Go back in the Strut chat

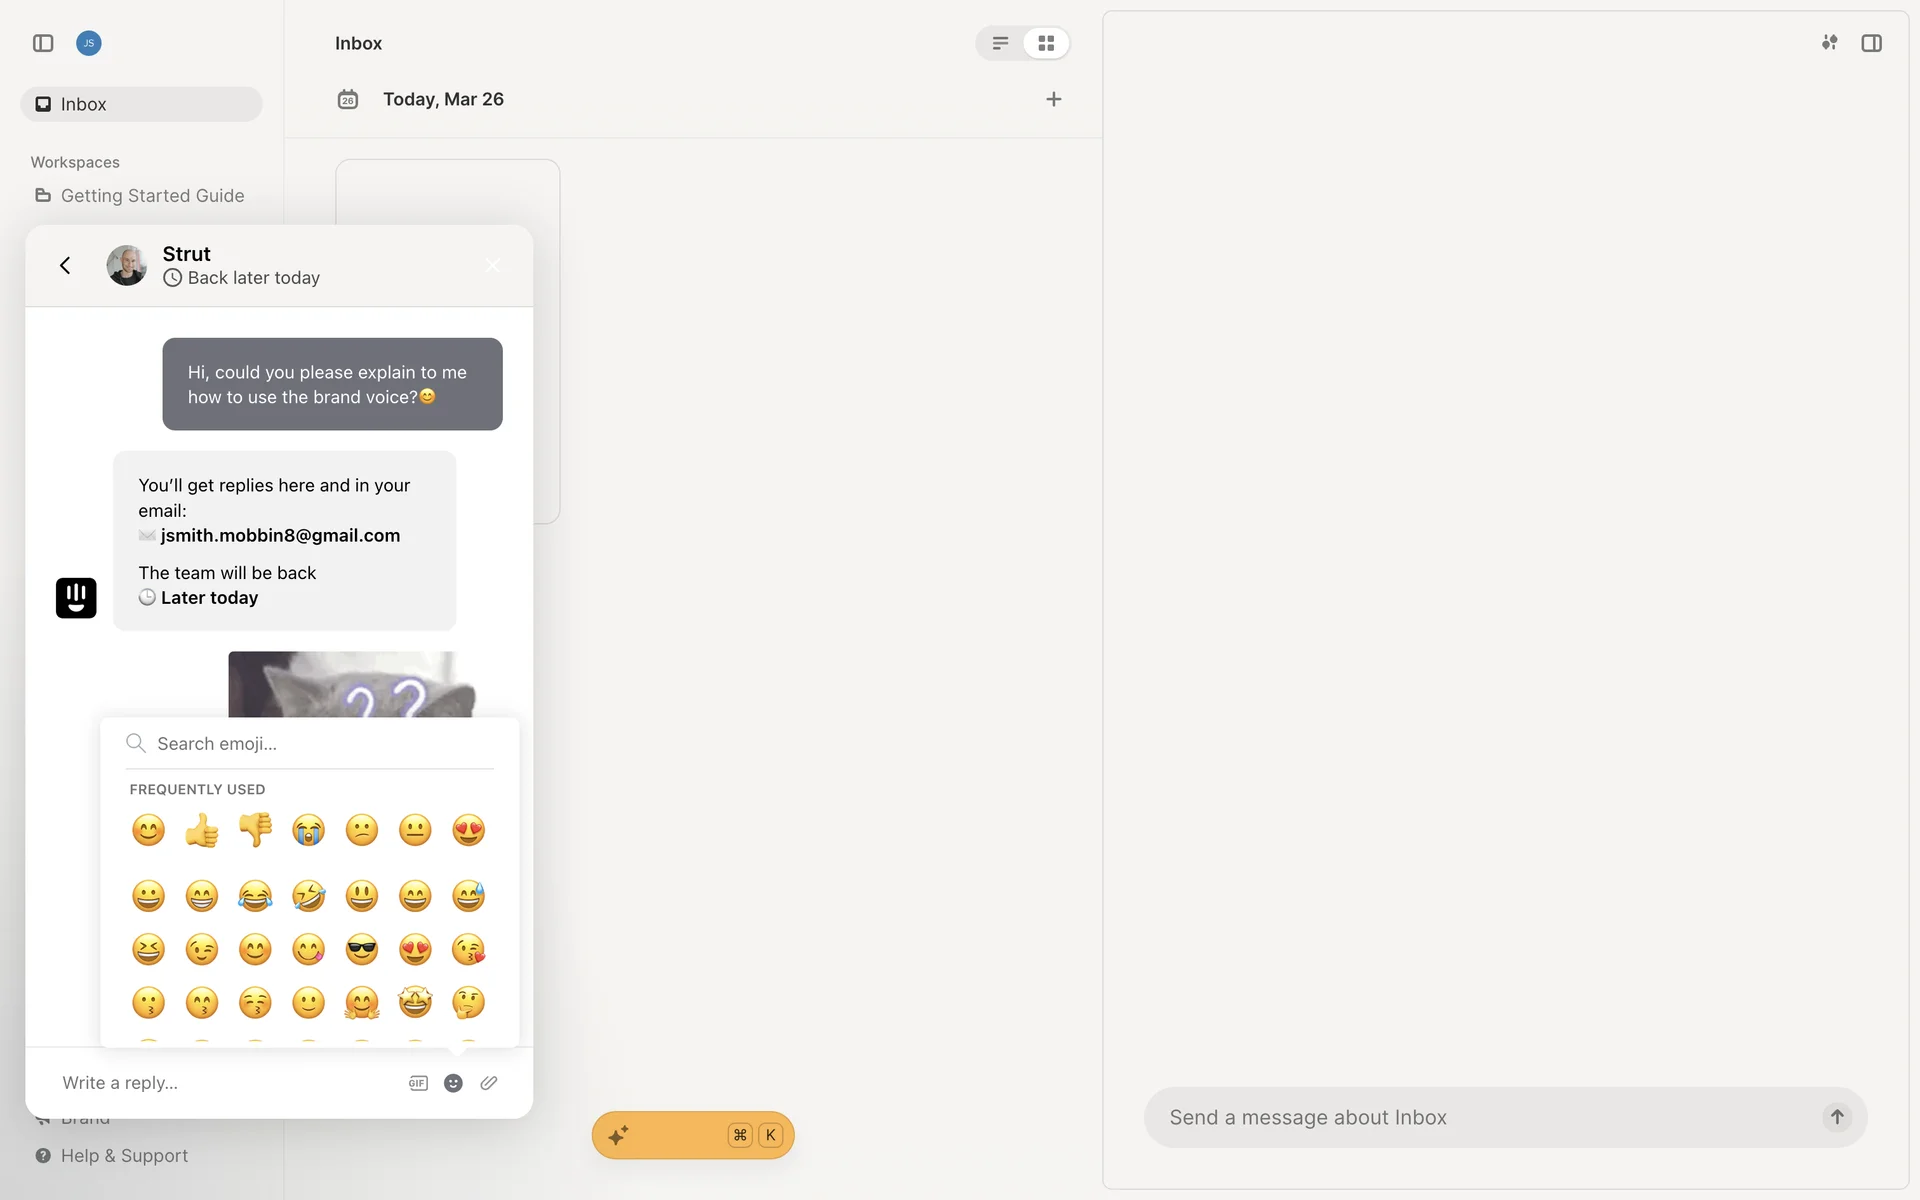(65, 265)
